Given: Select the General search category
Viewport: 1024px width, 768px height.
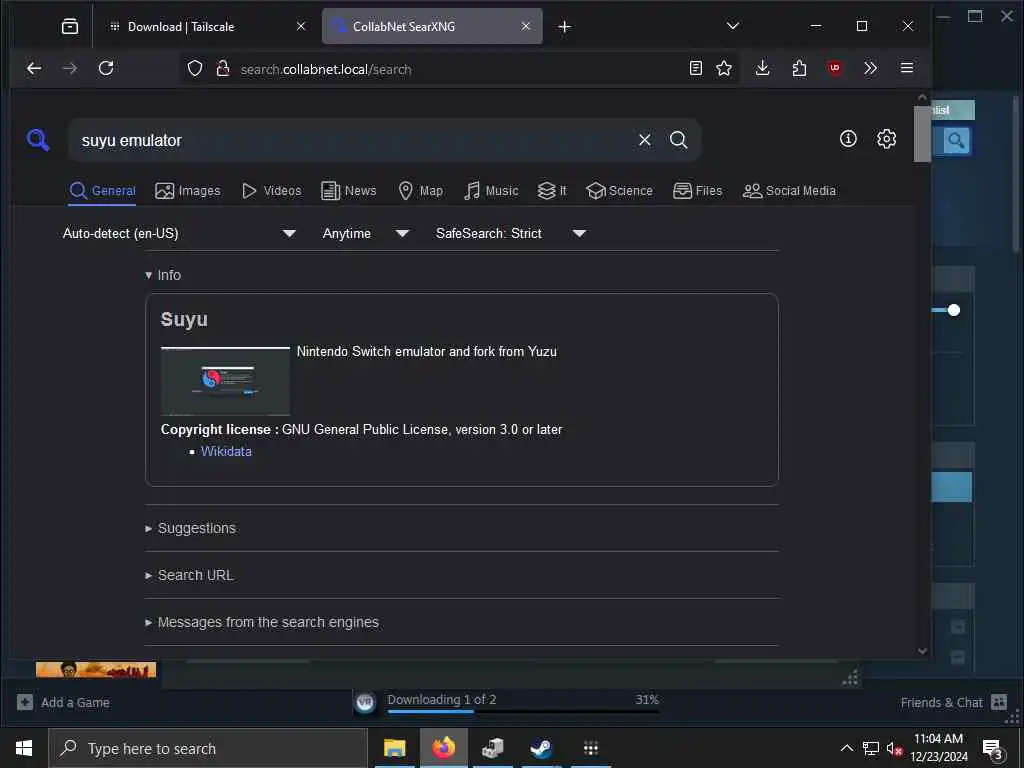Looking at the screenshot, I should 103,191.
